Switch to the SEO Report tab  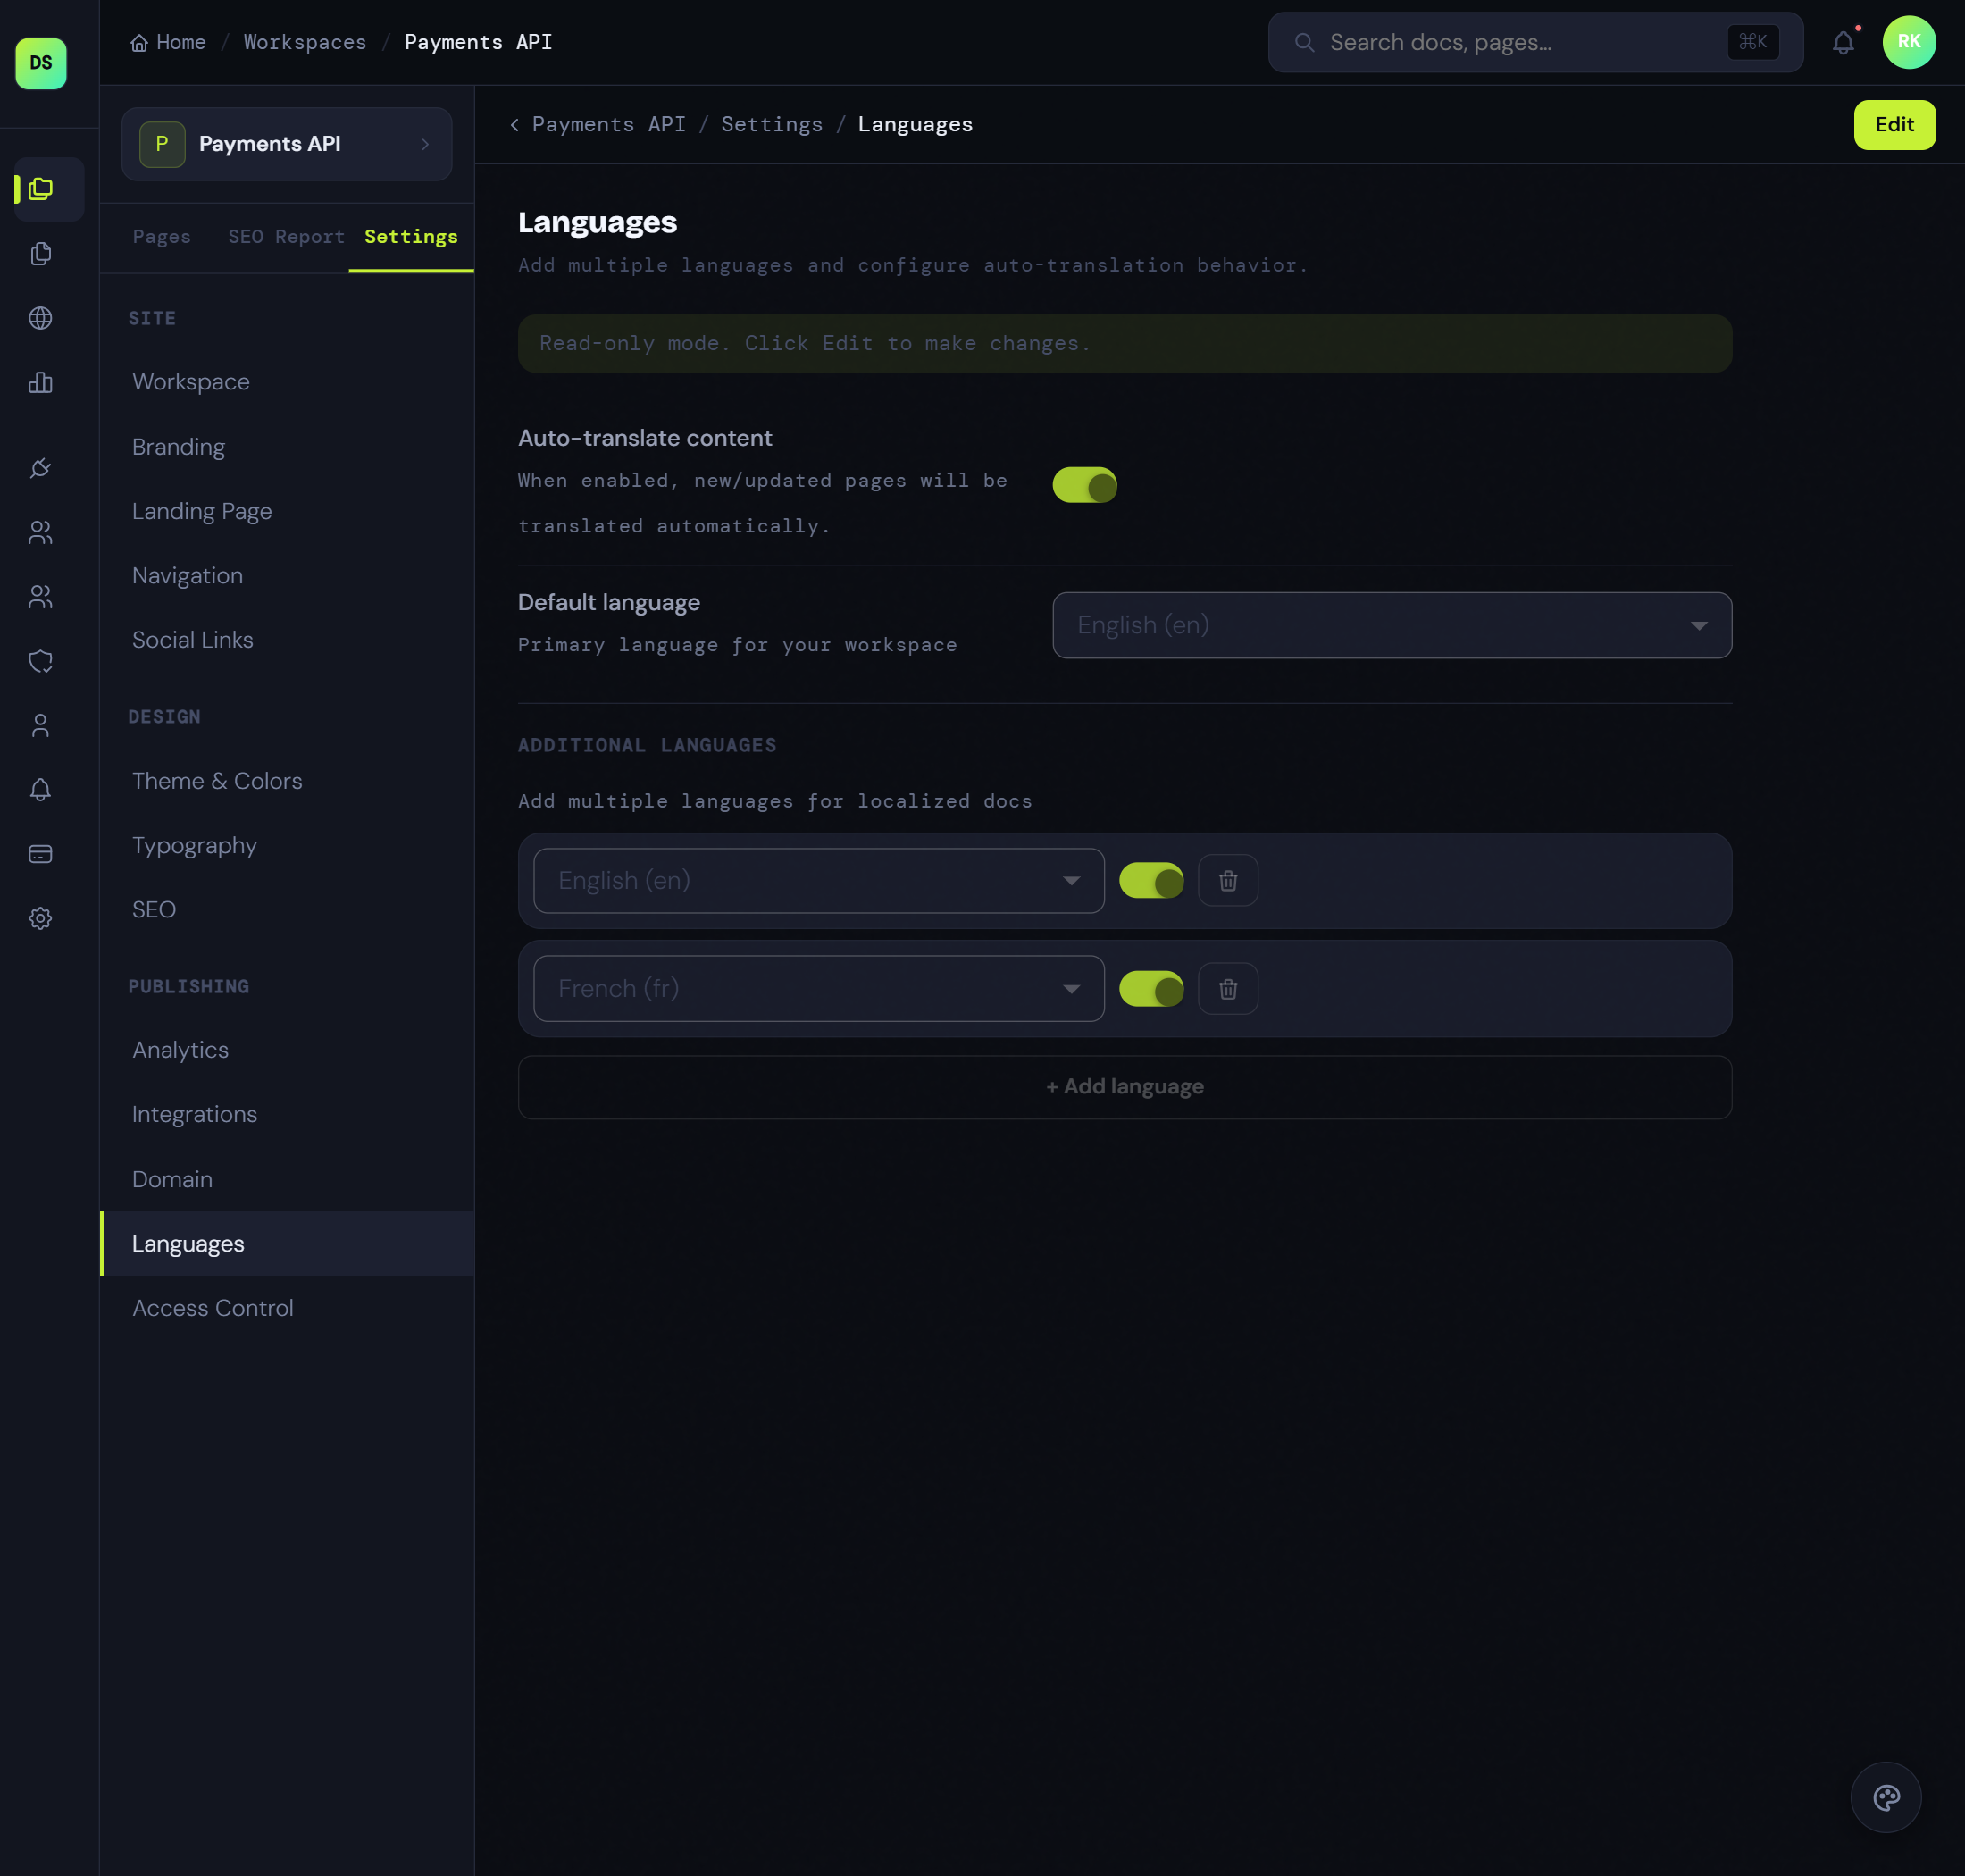coord(287,236)
